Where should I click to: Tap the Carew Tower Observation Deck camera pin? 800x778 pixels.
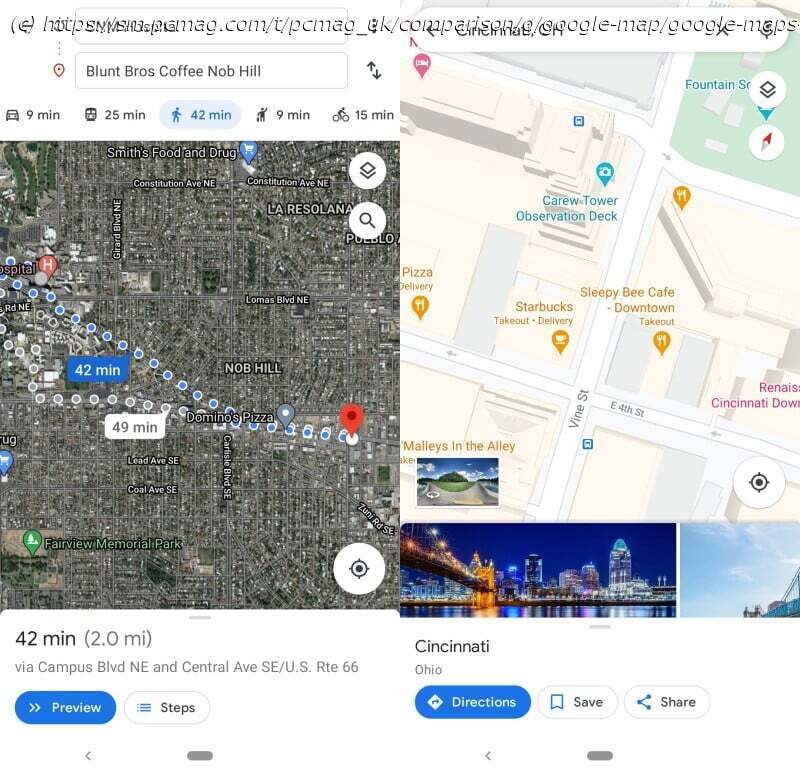coord(605,174)
